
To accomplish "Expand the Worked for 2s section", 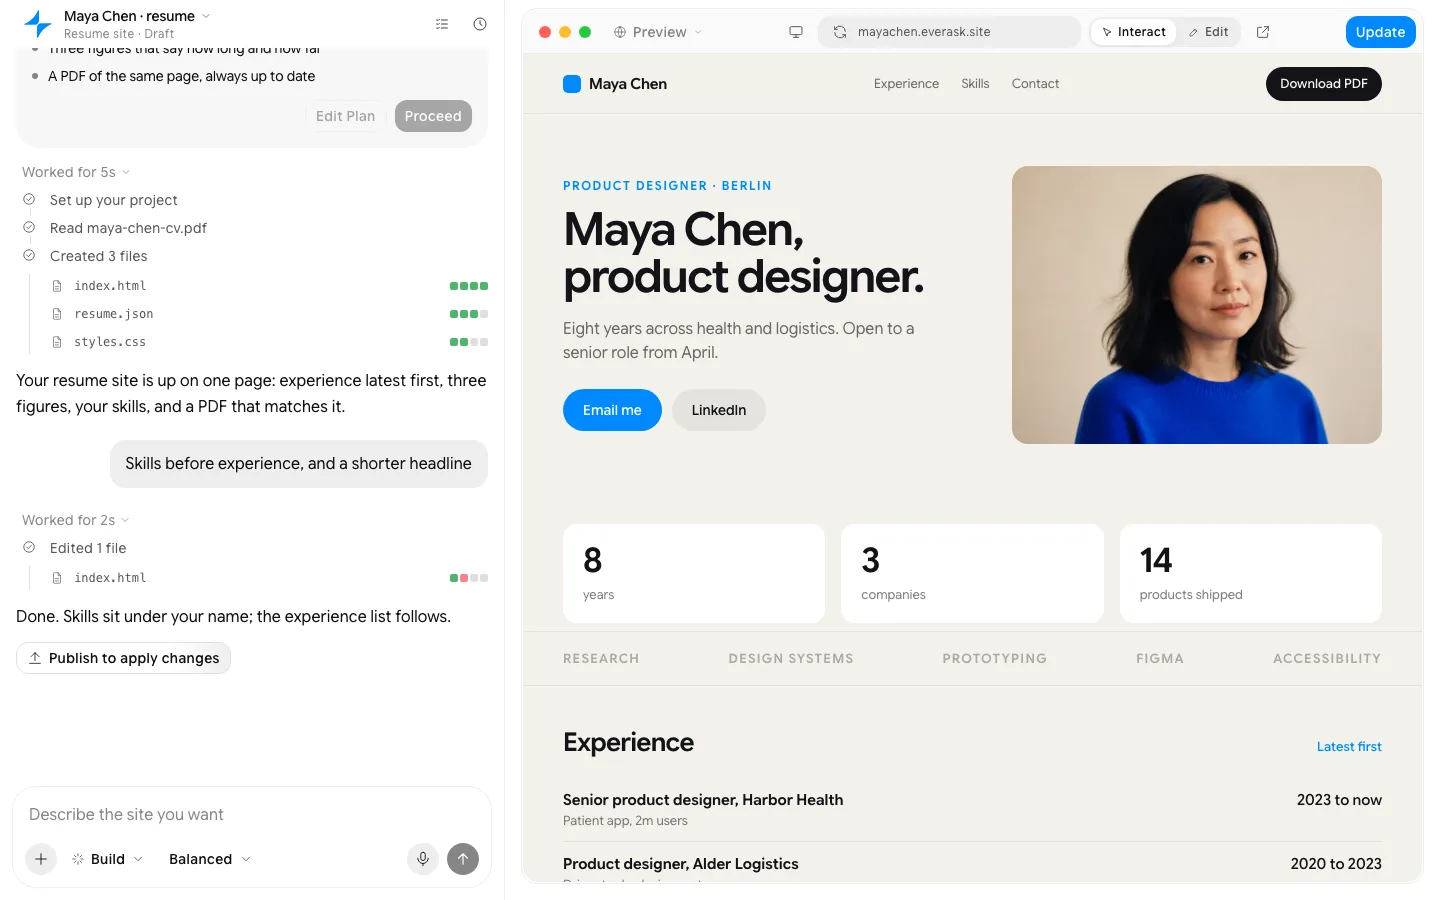I will [76, 520].
